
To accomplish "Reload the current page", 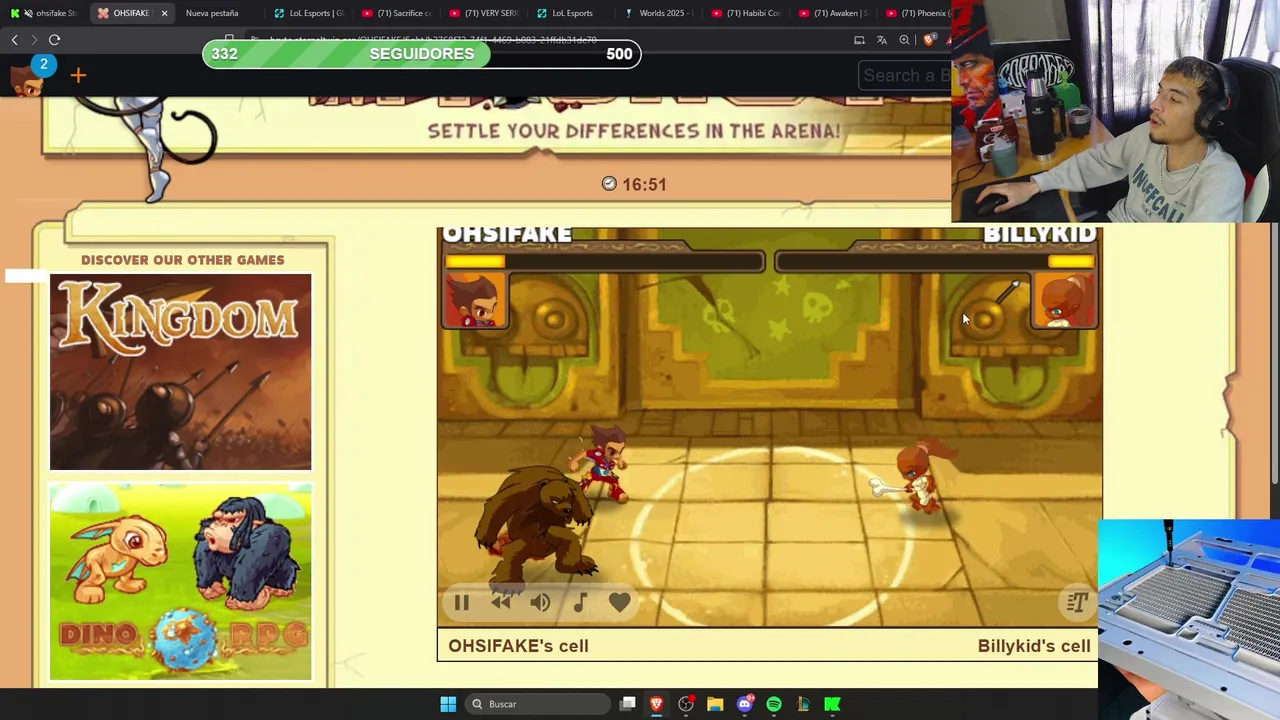I will pyautogui.click(x=54, y=40).
